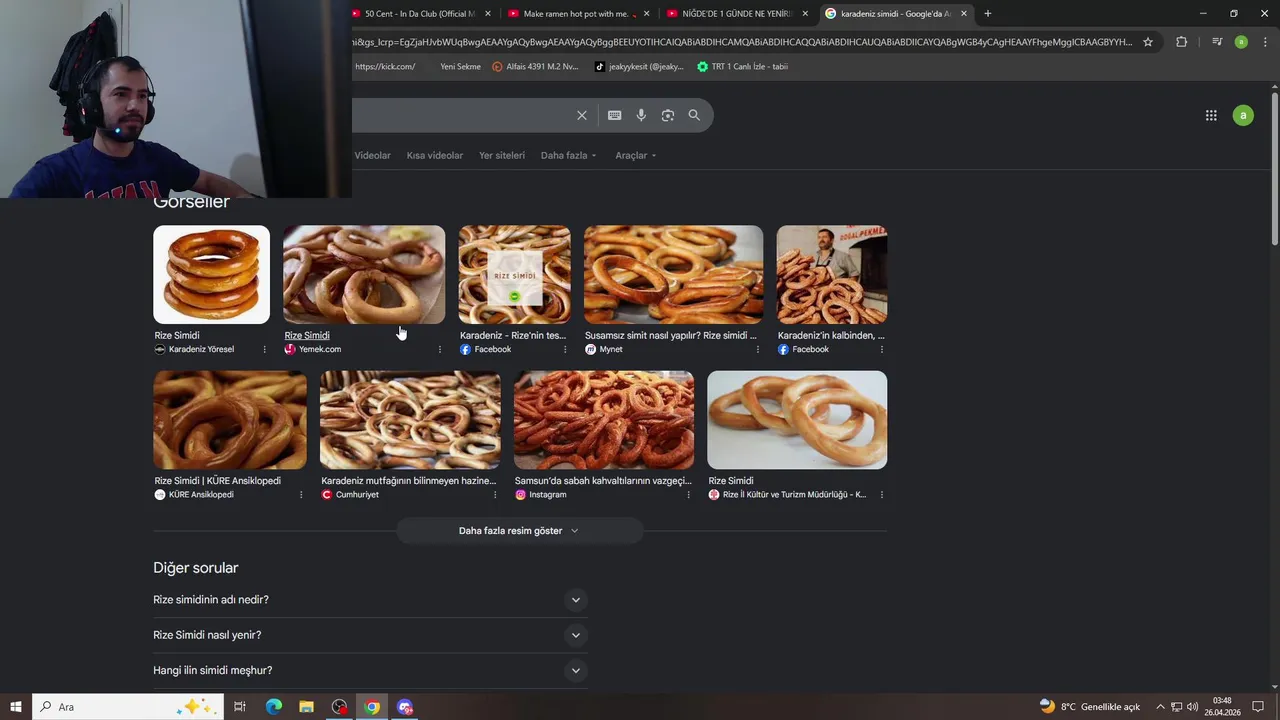The width and height of the screenshot is (1280, 720).
Task: Select the Videolar search filter
Action: pos(372,155)
